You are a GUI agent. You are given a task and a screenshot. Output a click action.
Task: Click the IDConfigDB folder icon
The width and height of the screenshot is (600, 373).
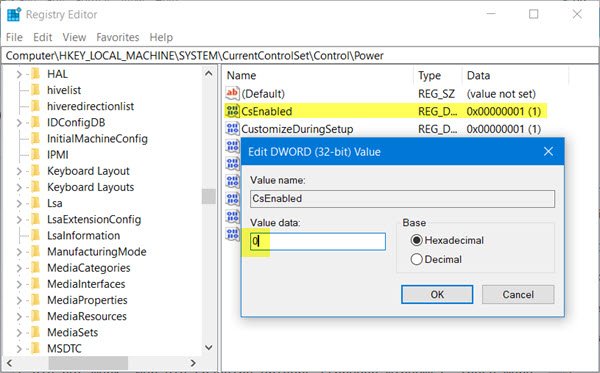tap(36, 122)
